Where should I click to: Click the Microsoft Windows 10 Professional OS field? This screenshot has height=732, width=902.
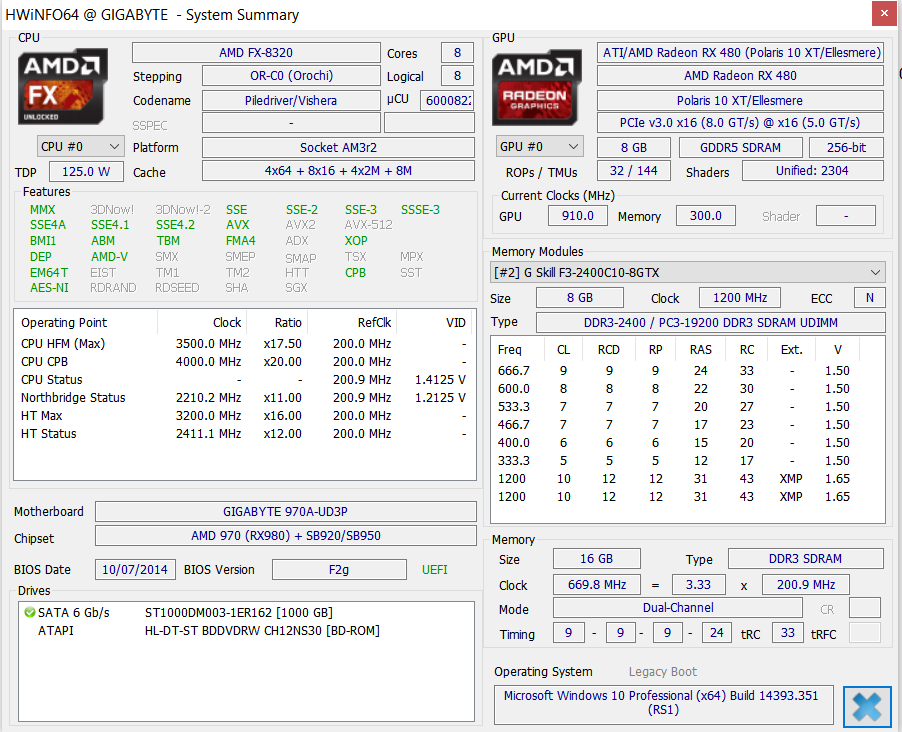coord(663,703)
